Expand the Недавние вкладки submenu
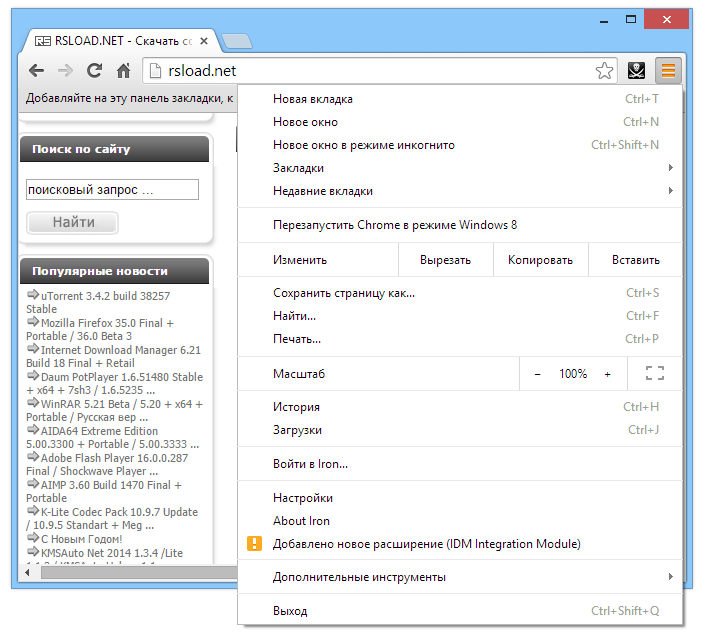This screenshot has width=707, height=643. [x=460, y=191]
